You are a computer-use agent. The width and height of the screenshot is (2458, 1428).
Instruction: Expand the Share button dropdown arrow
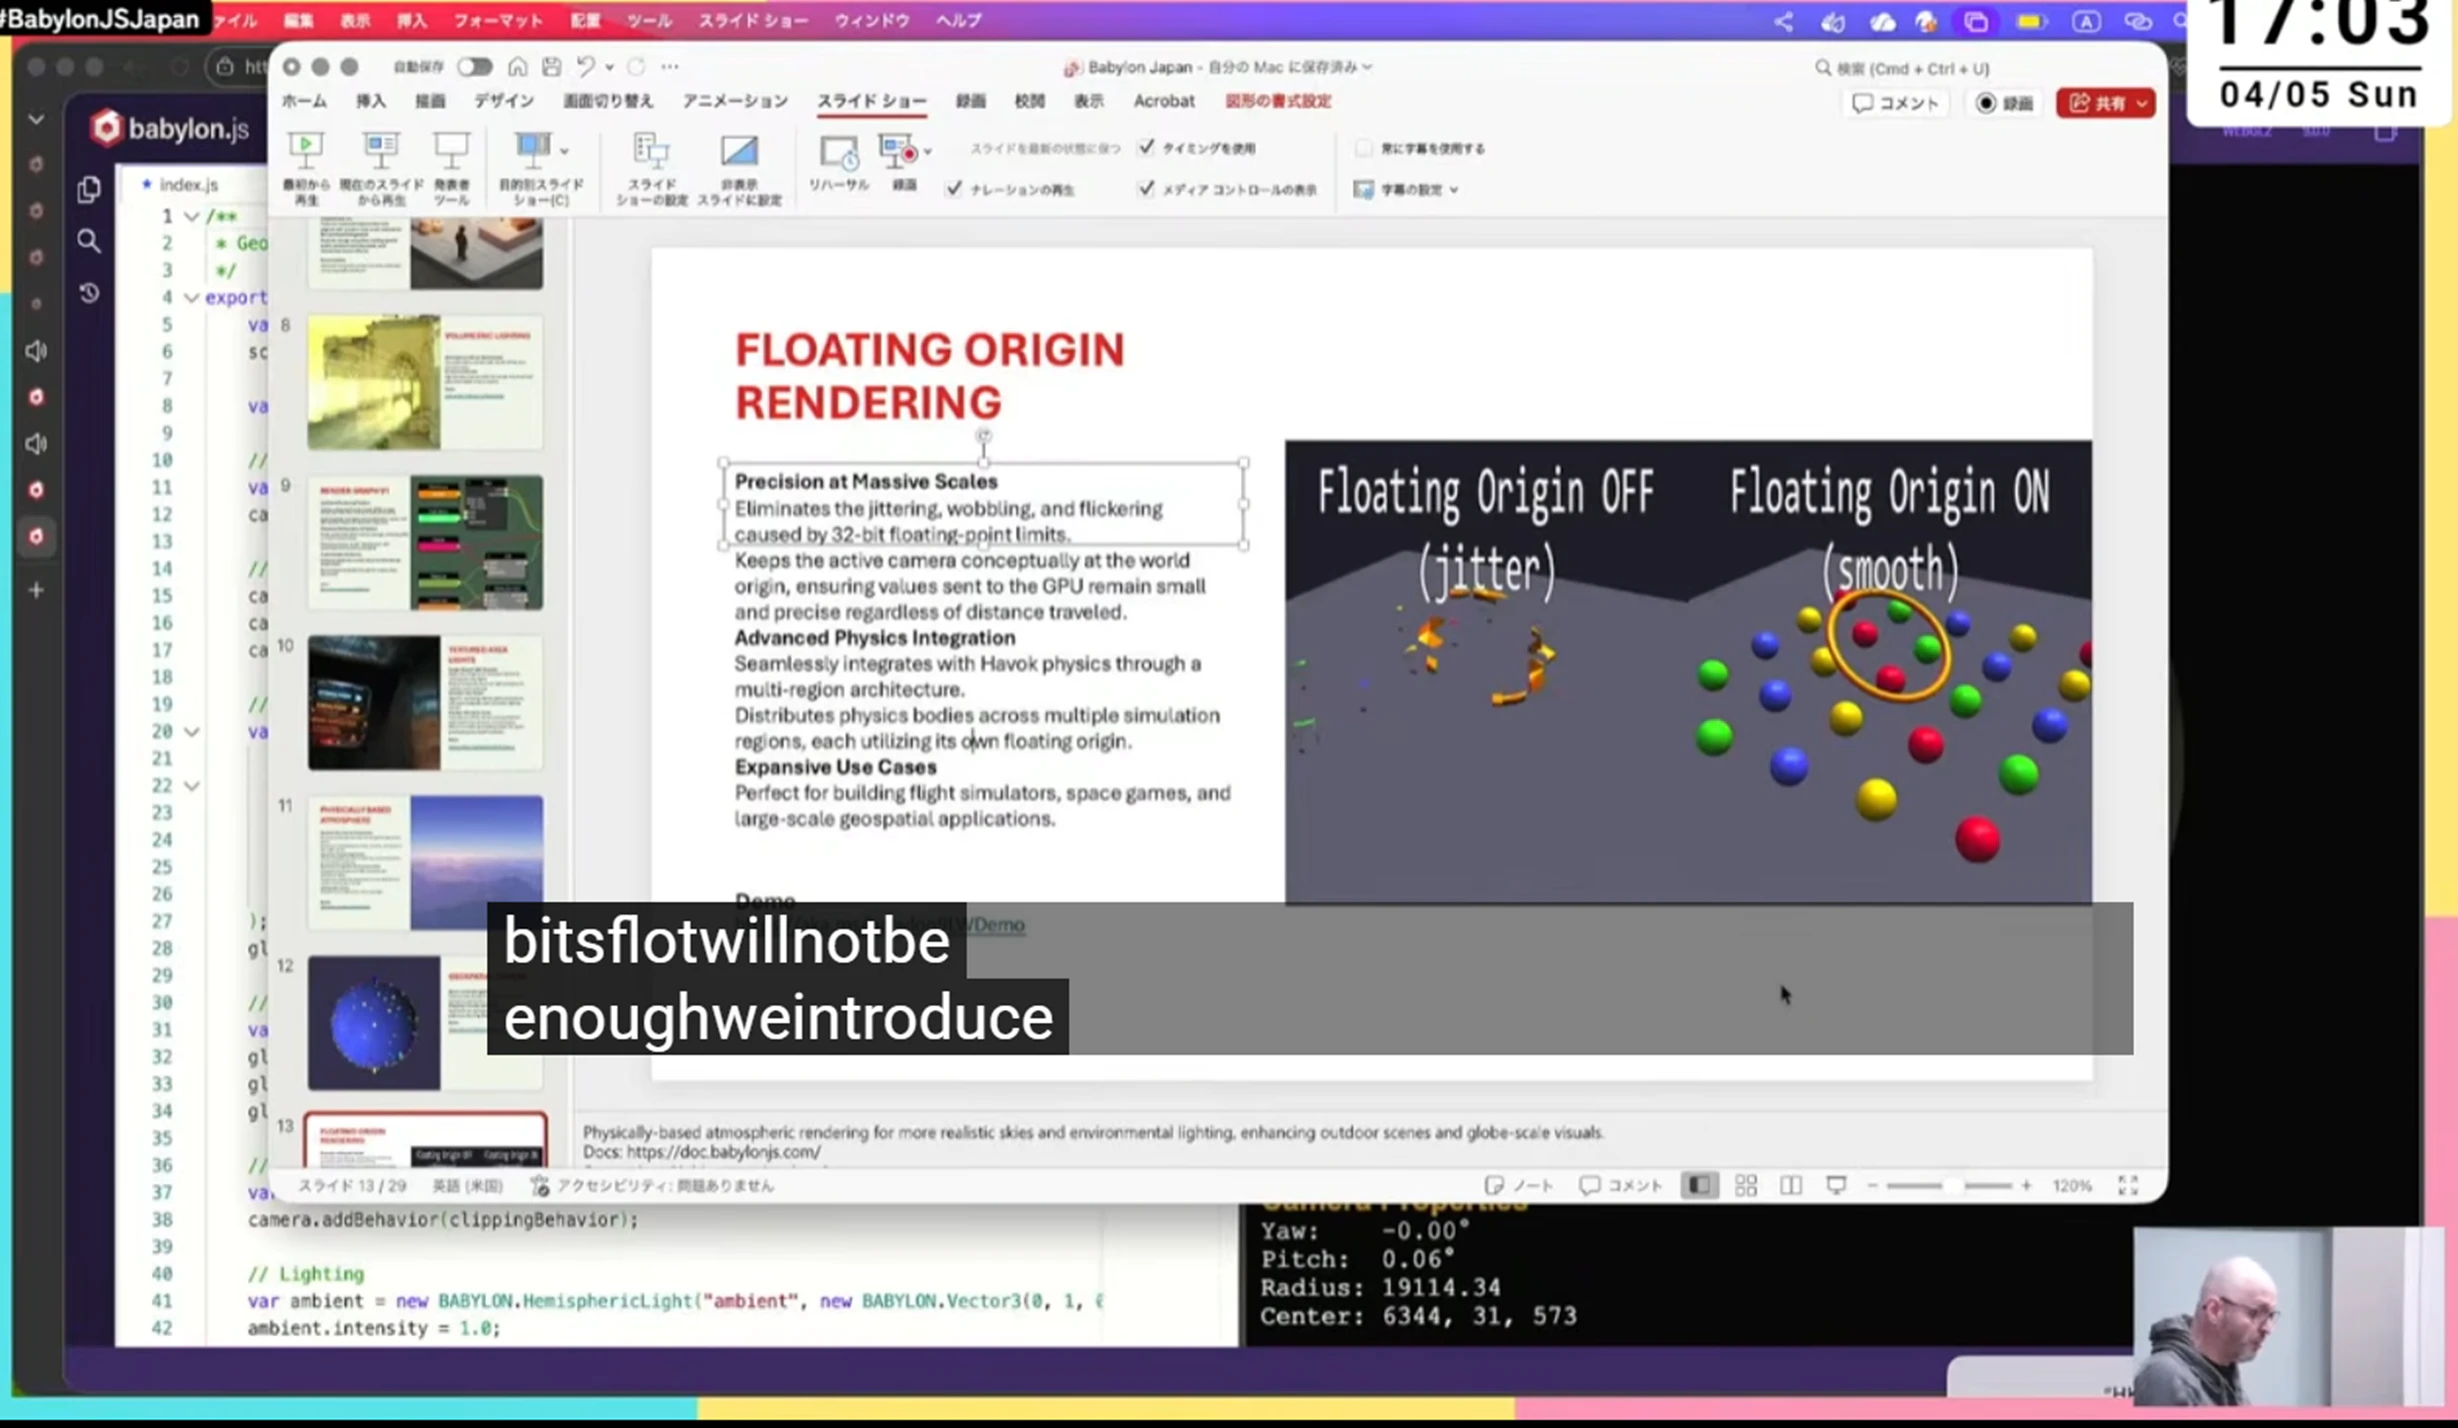coord(2141,103)
